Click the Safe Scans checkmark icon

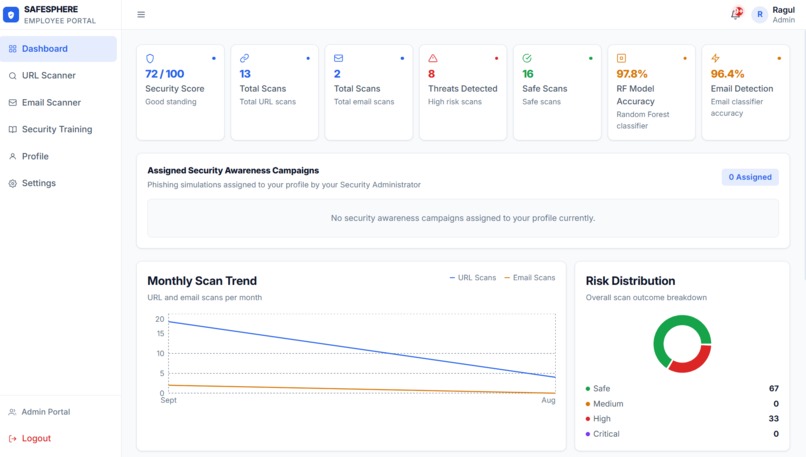click(x=527, y=58)
